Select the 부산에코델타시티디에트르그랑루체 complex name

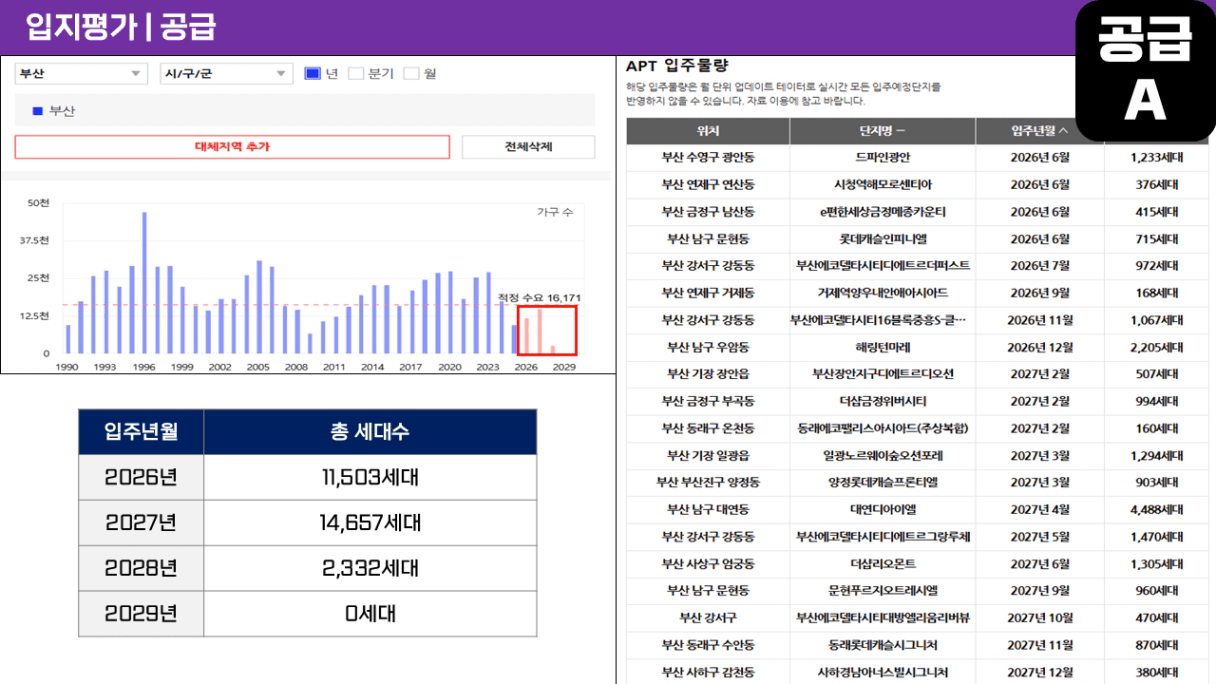point(883,536)
